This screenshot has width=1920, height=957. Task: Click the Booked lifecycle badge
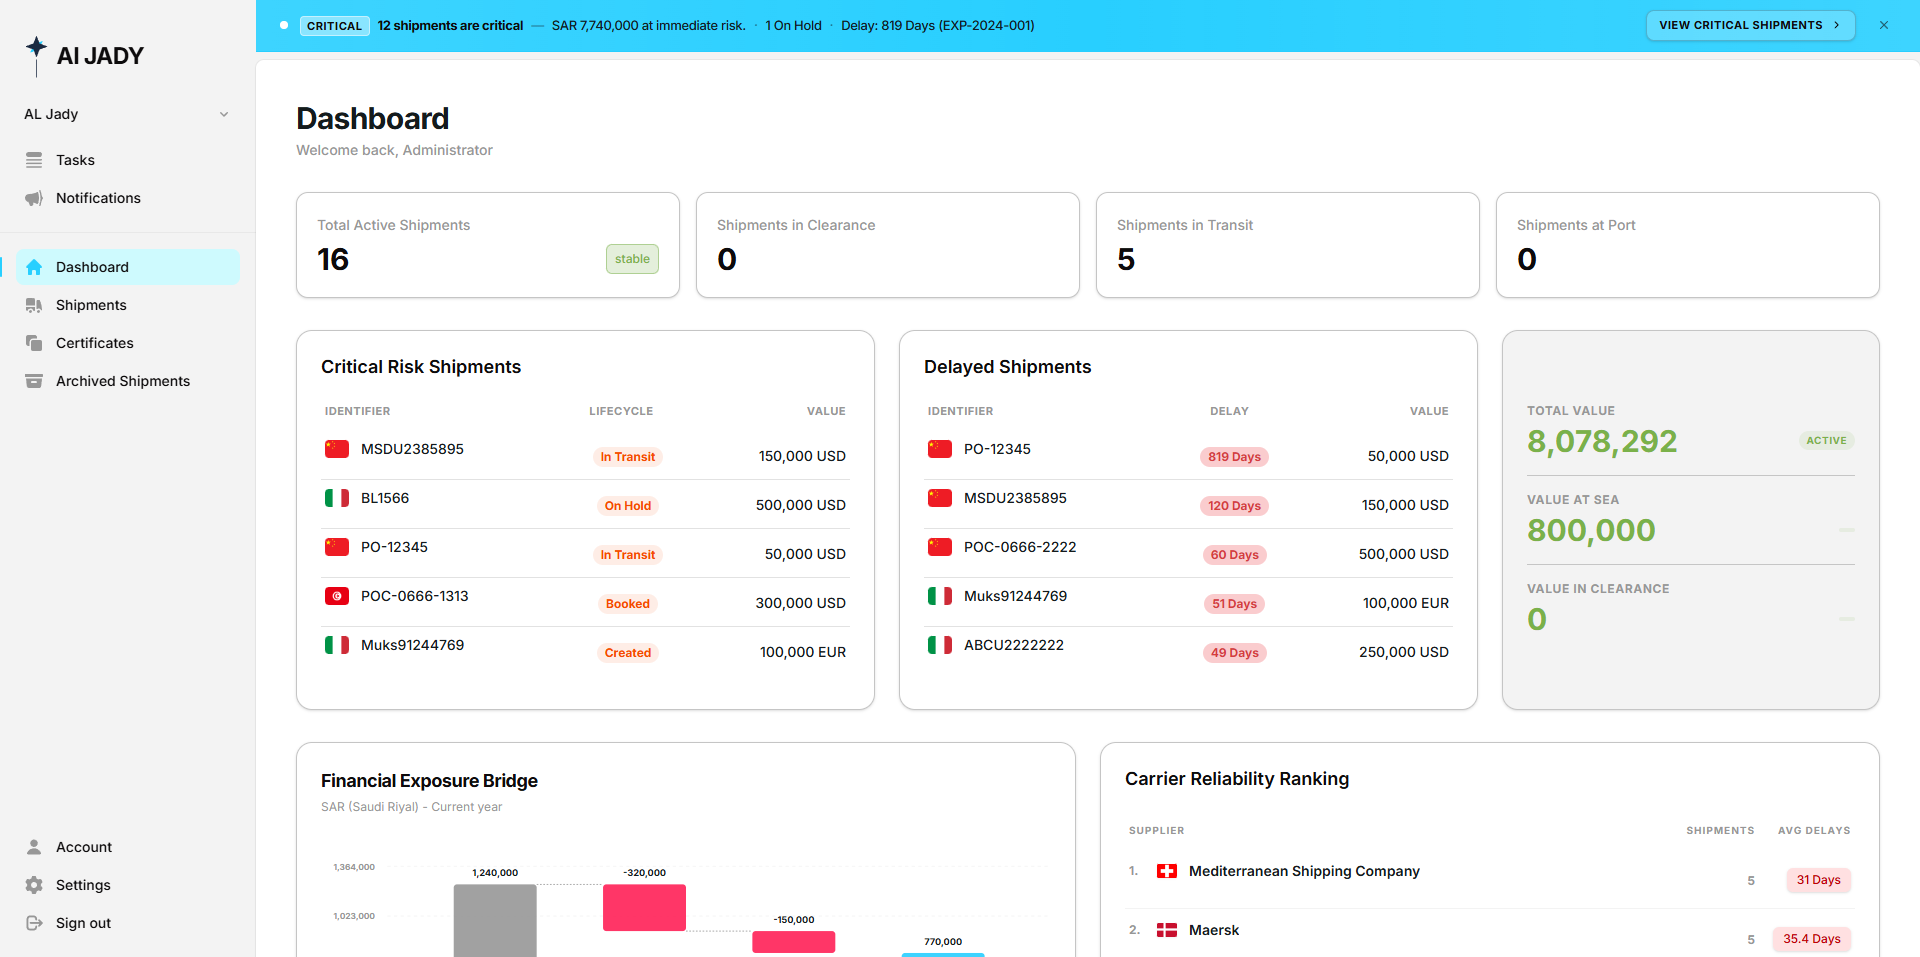pyautogui.click(x=627, y=604)
